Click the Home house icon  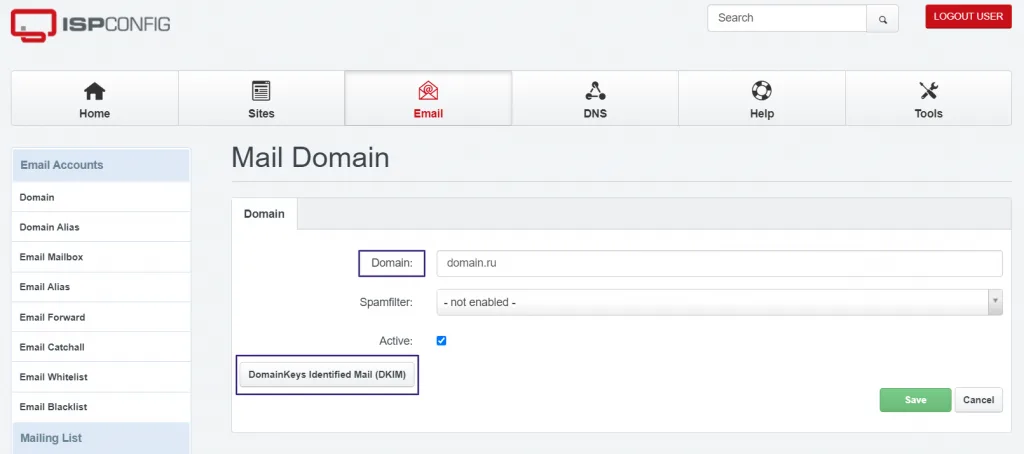[95, 91]
